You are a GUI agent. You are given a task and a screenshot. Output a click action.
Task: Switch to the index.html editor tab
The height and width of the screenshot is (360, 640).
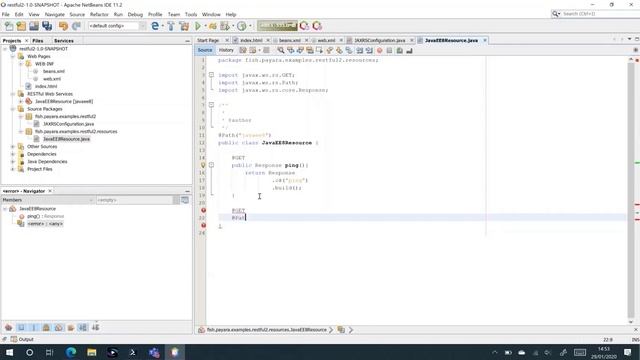tap(251, 40)
